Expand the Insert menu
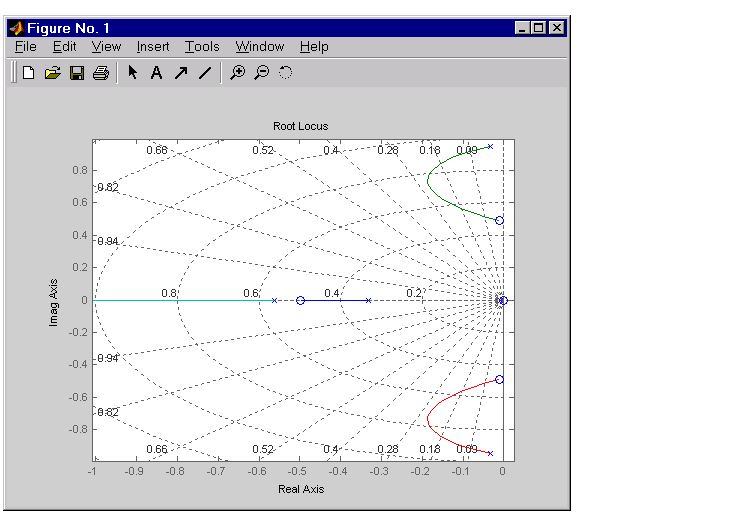The image size is (750, 520). (x=153, y=47)
